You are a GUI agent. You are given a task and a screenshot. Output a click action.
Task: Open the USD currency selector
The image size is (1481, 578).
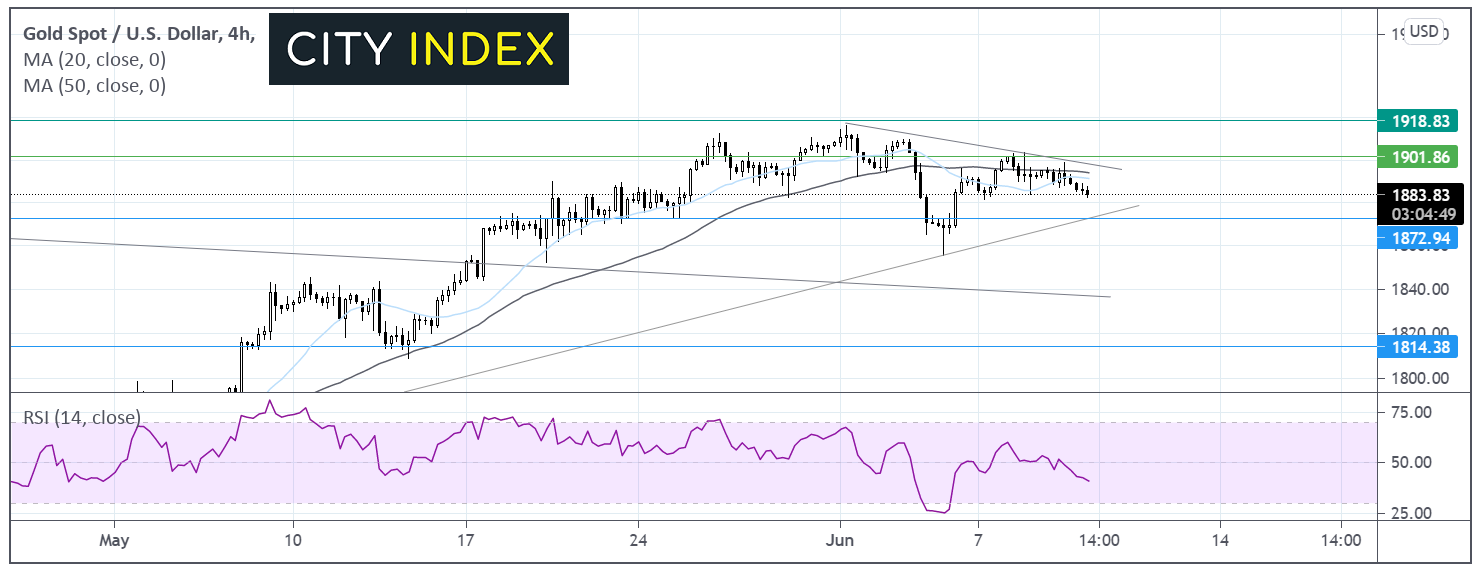[x=1423, y=31]
